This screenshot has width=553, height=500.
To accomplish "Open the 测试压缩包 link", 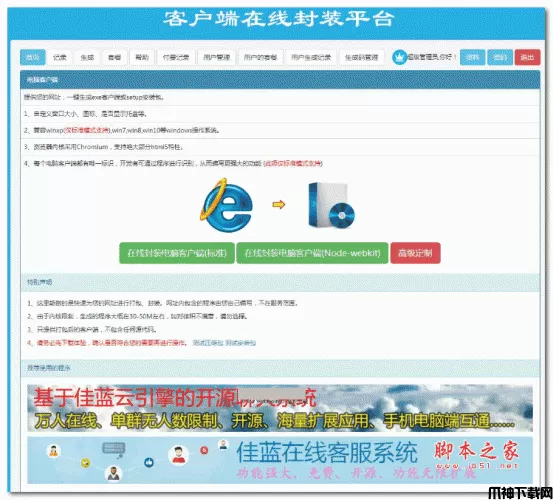I will (208, 343).
